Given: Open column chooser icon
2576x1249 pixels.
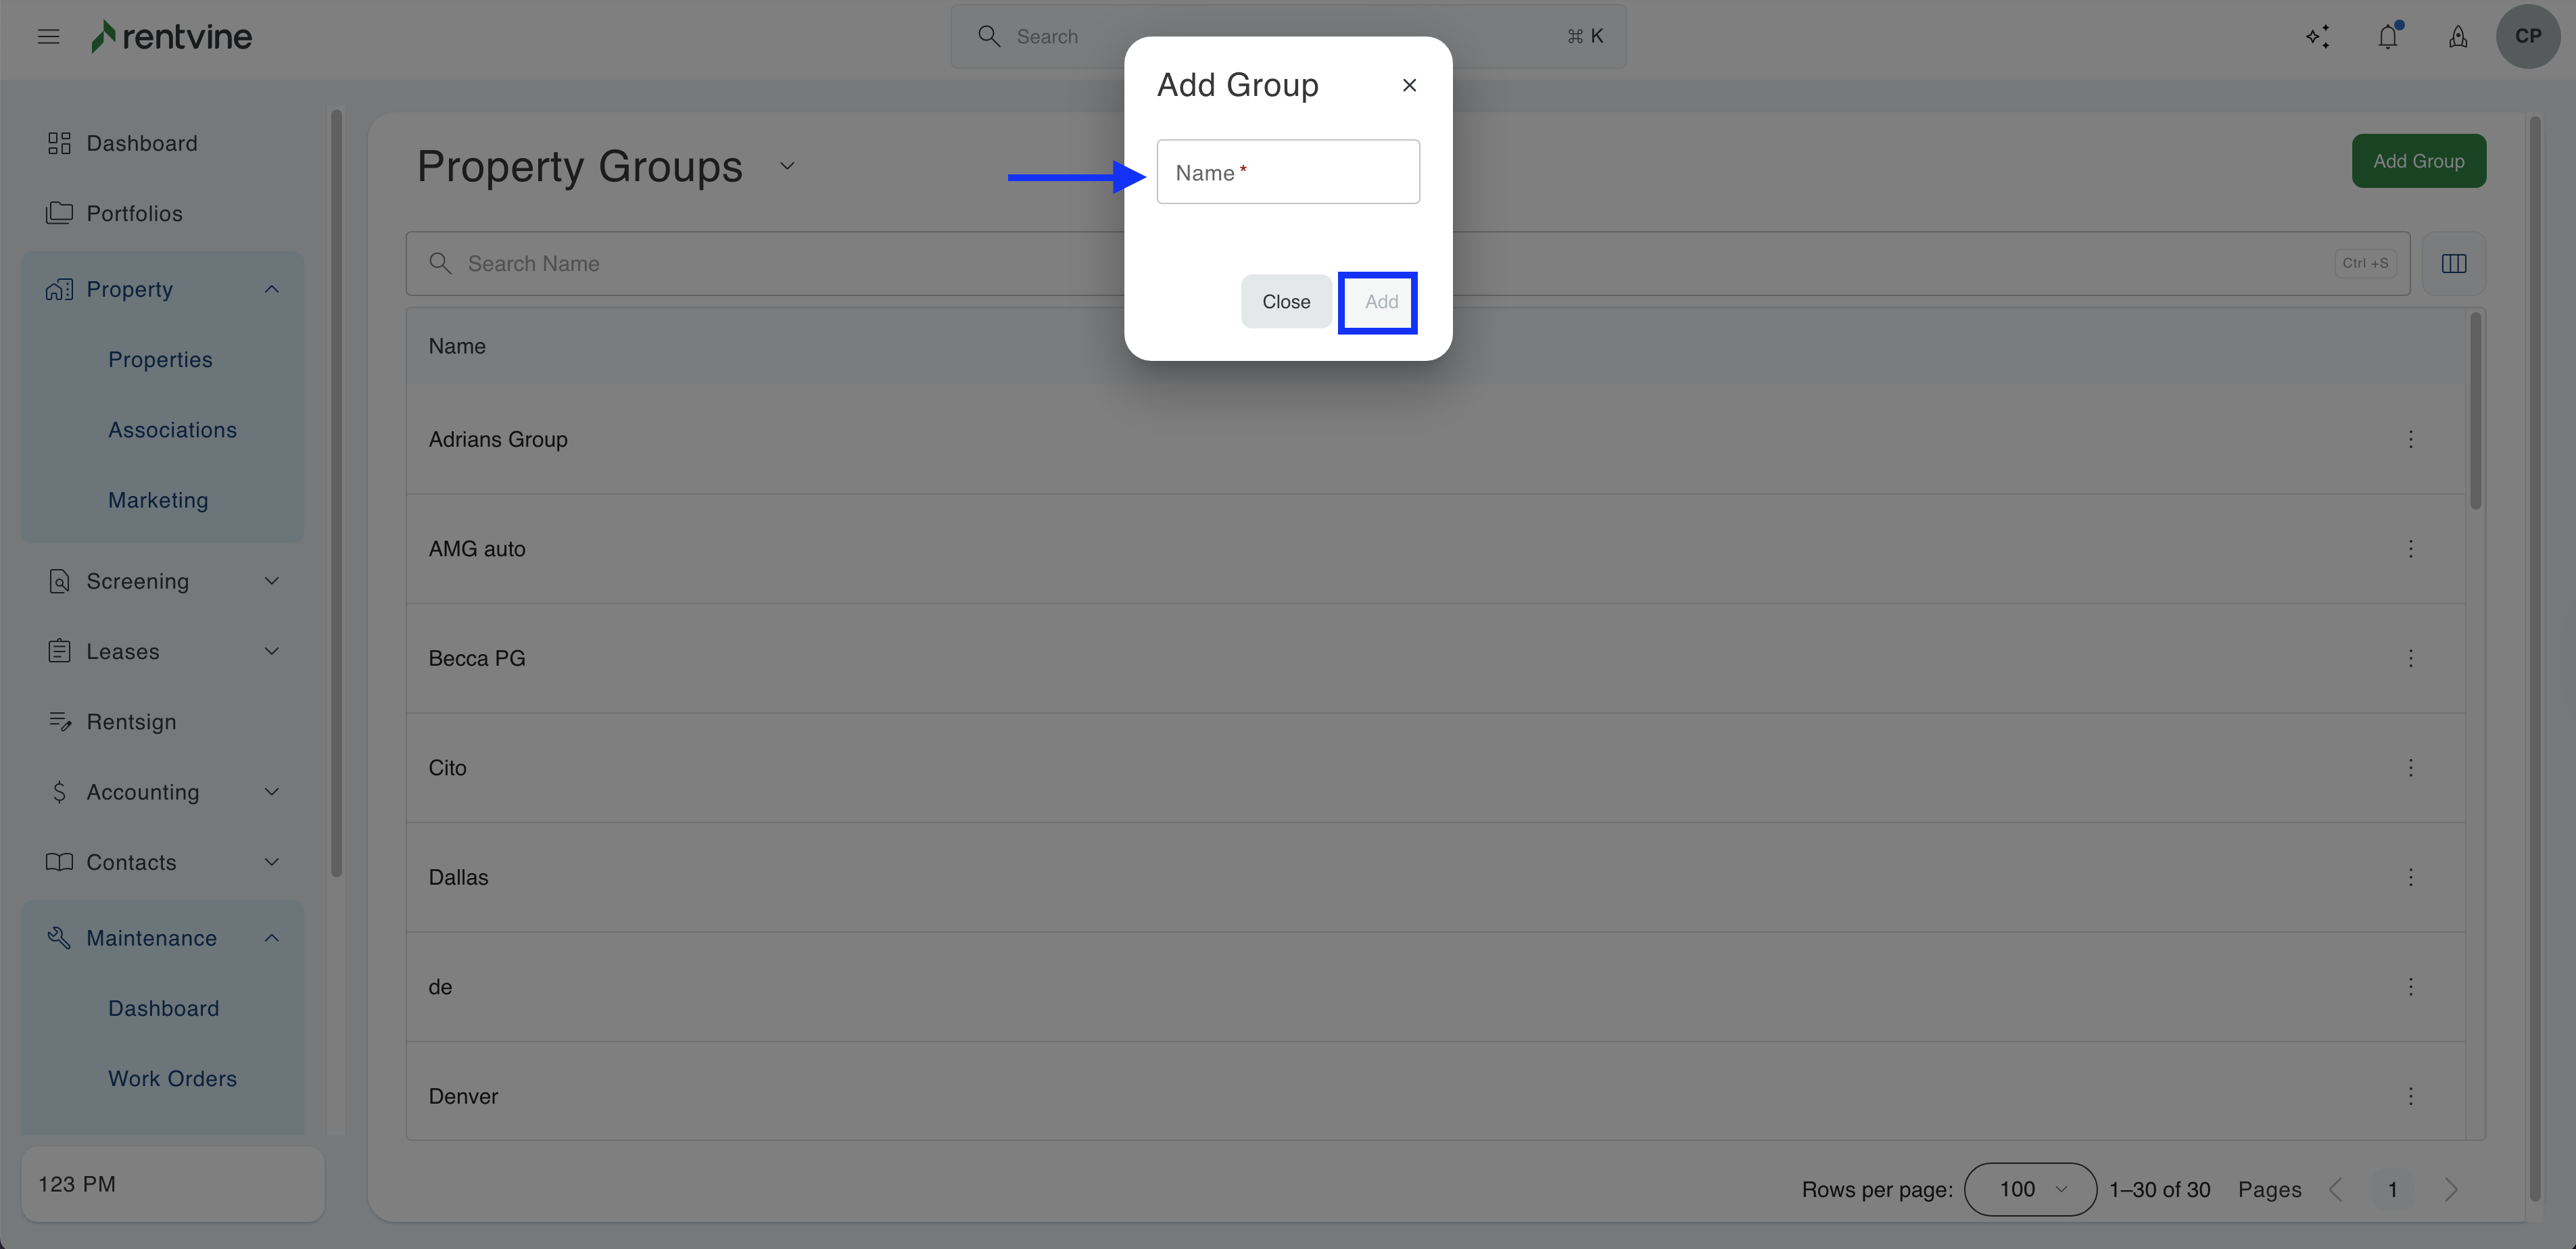Looking at the screenshot, I should (x=2453, y=264).
